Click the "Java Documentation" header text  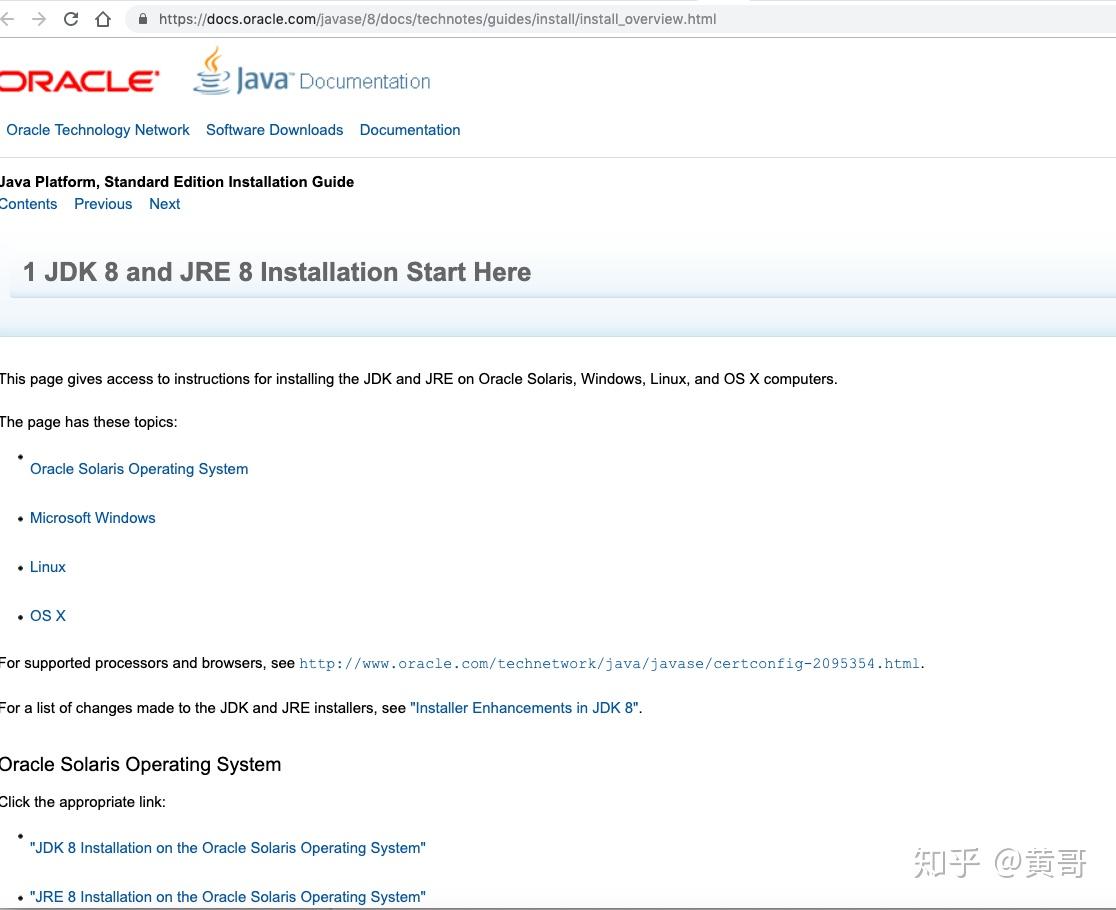click(x=333, y=80)
